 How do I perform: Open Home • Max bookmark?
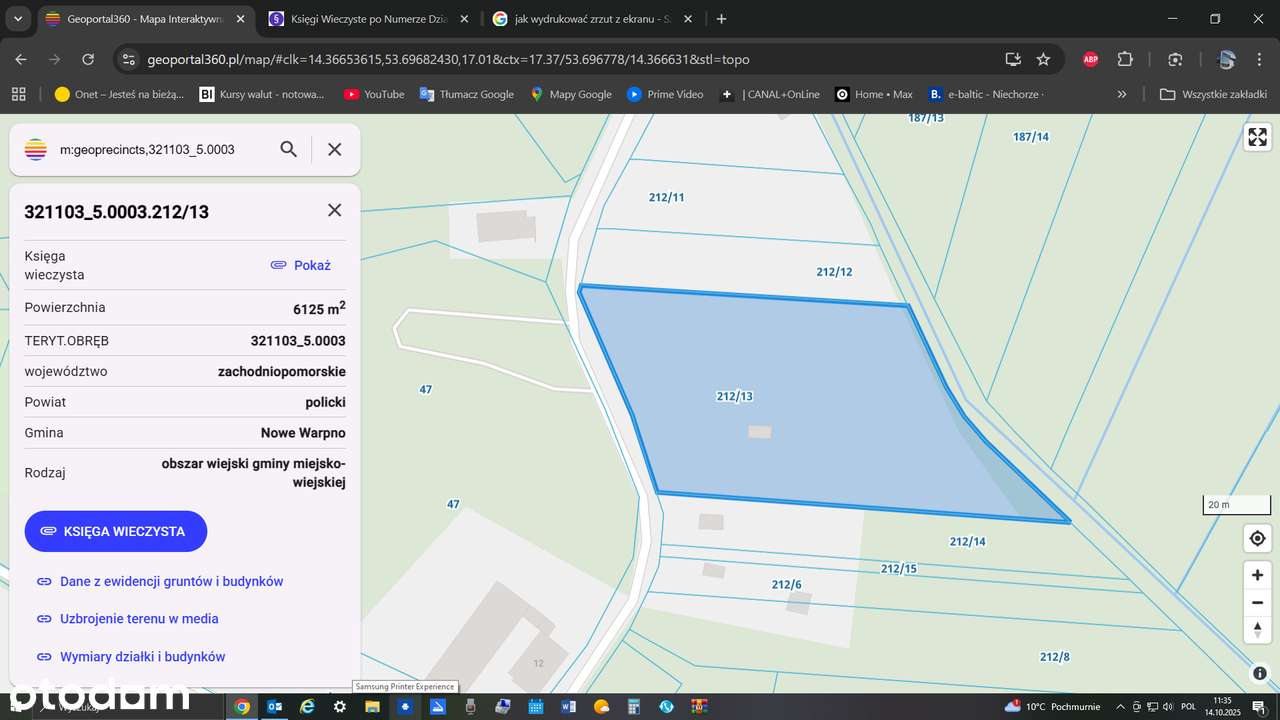[874, 94]
